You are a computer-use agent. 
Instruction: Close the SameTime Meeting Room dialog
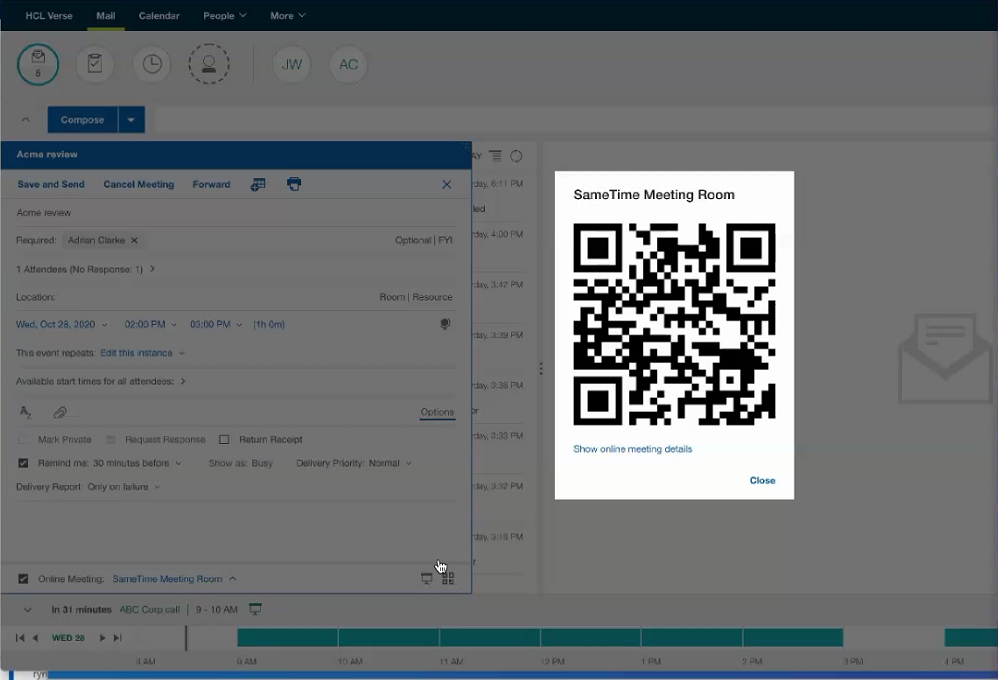click(x=762, y=481)
